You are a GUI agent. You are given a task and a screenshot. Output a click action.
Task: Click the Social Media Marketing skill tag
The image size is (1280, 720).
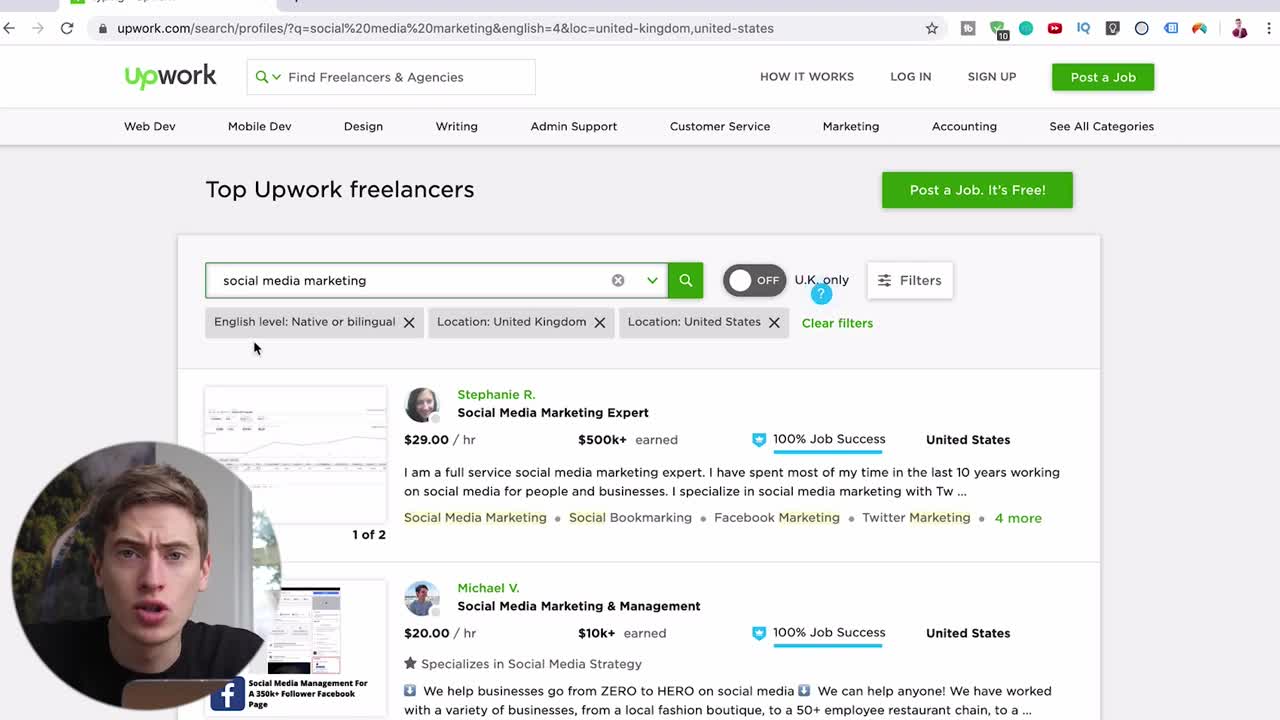point(475,518)
